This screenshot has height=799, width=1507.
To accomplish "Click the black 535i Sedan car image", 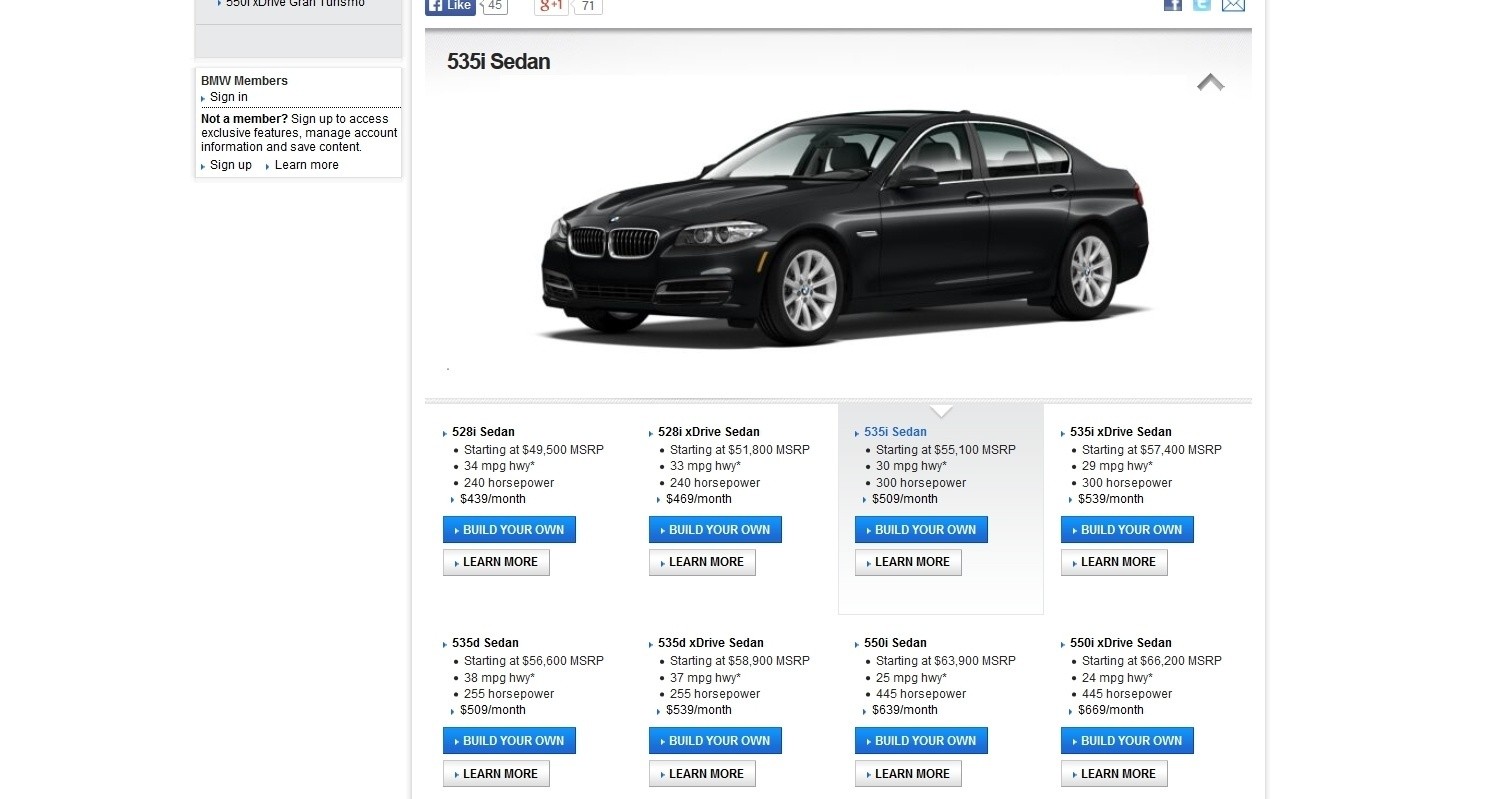I will click(845, 228).
